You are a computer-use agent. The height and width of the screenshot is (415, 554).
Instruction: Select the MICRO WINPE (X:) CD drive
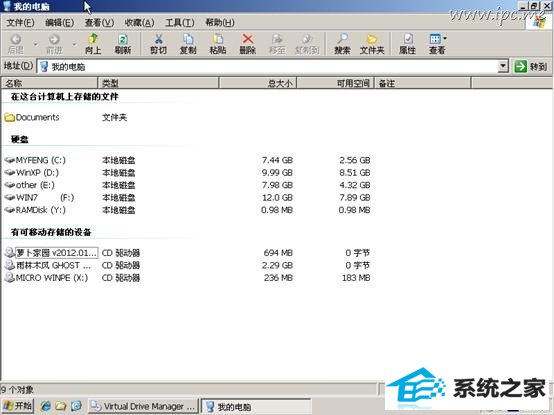46,278
